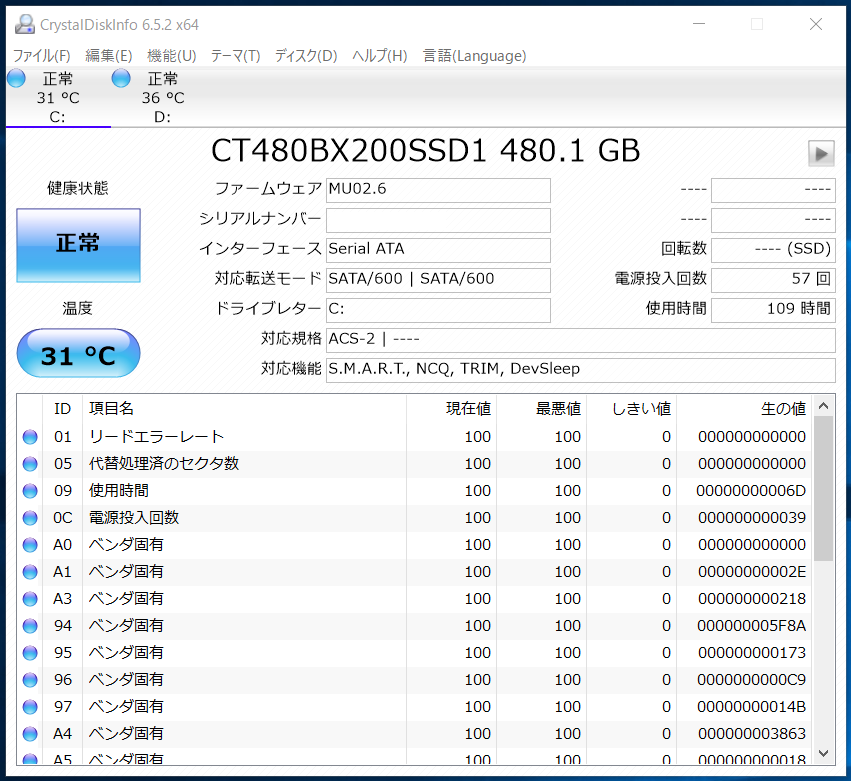The height and width of the screenshot is (781, 851).
Task: Click the 31 °C temperature button
Action: (79, 353)
